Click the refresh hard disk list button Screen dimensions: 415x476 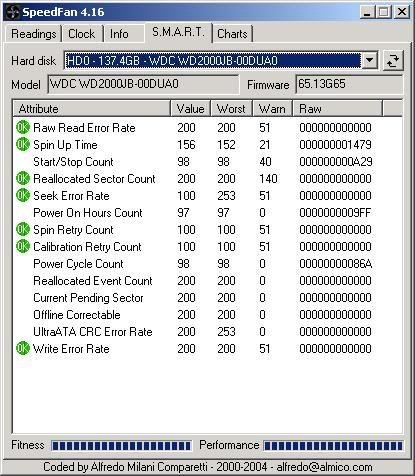393,61
